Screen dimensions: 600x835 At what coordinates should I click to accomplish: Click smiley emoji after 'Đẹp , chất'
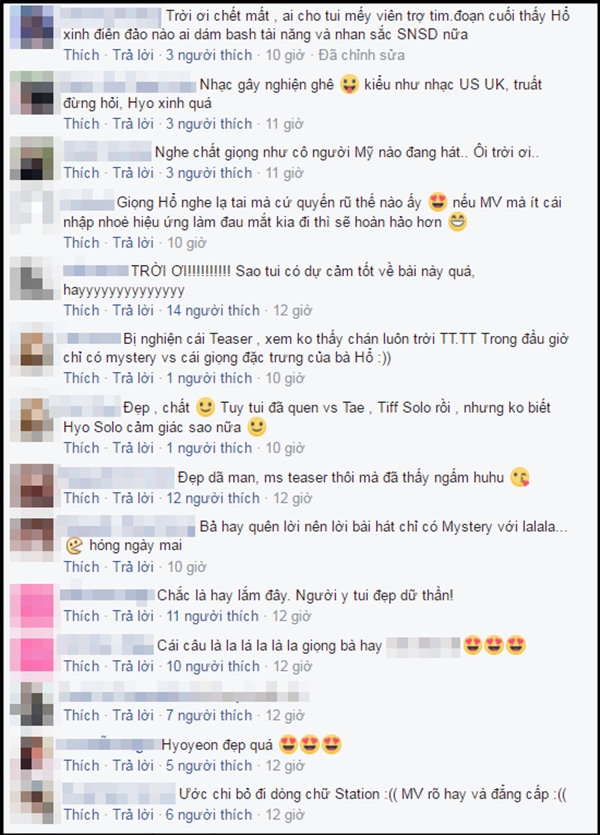[205, 408]
